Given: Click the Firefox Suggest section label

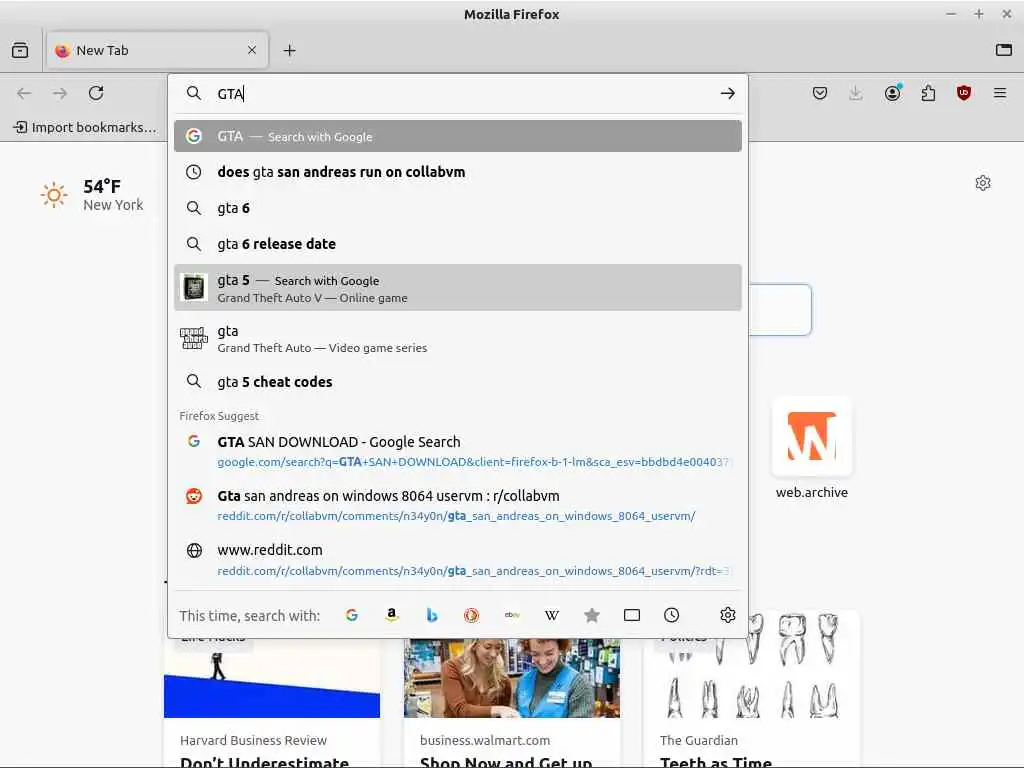Looking at the screenshot, I should tap(219, 416).
